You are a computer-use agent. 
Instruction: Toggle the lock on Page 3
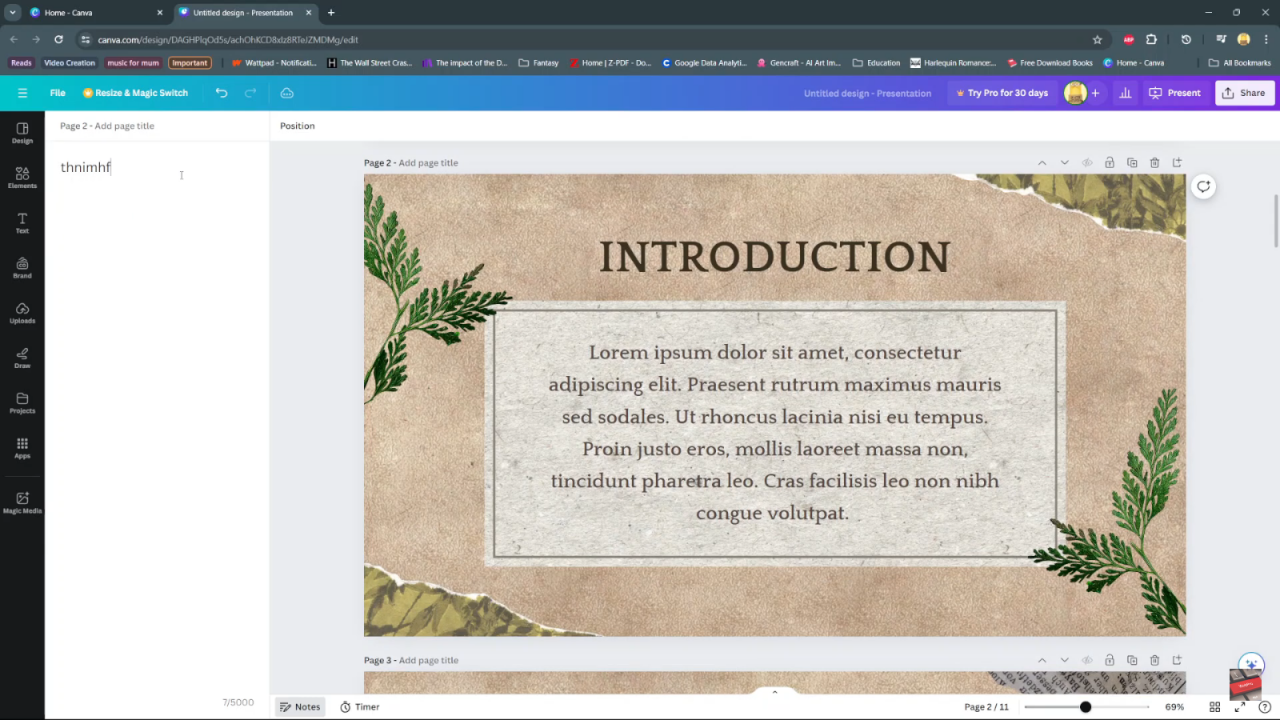point(1109,660)
